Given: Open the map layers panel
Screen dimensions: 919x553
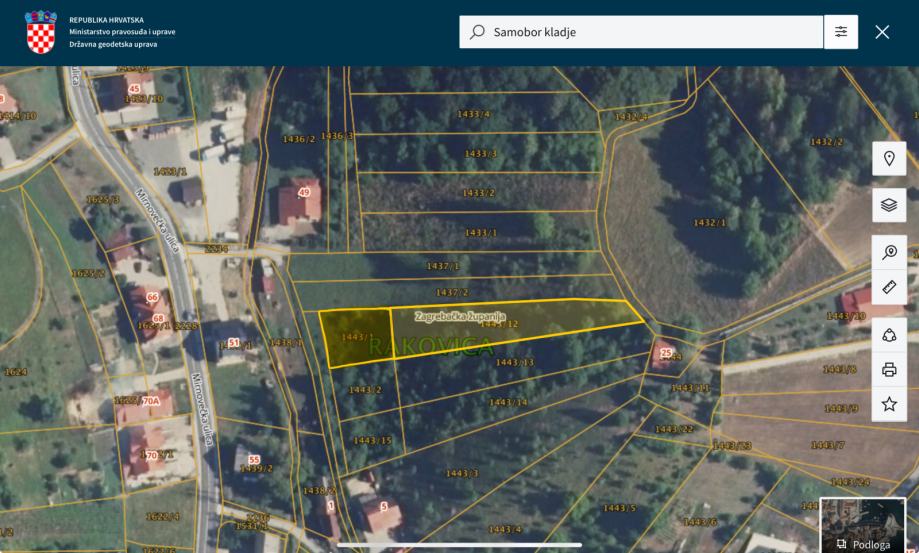Looking at the screenshot, I should [889, 205].
